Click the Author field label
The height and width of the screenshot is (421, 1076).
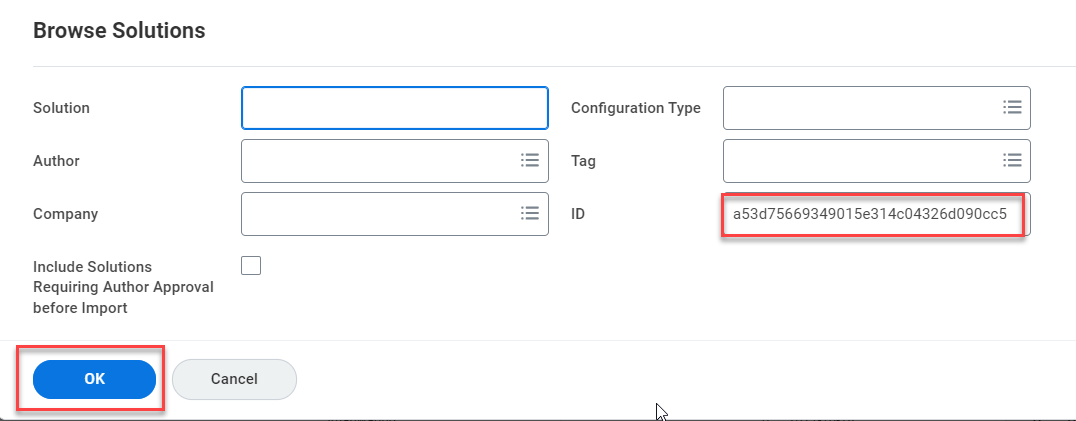pos(56,161)
